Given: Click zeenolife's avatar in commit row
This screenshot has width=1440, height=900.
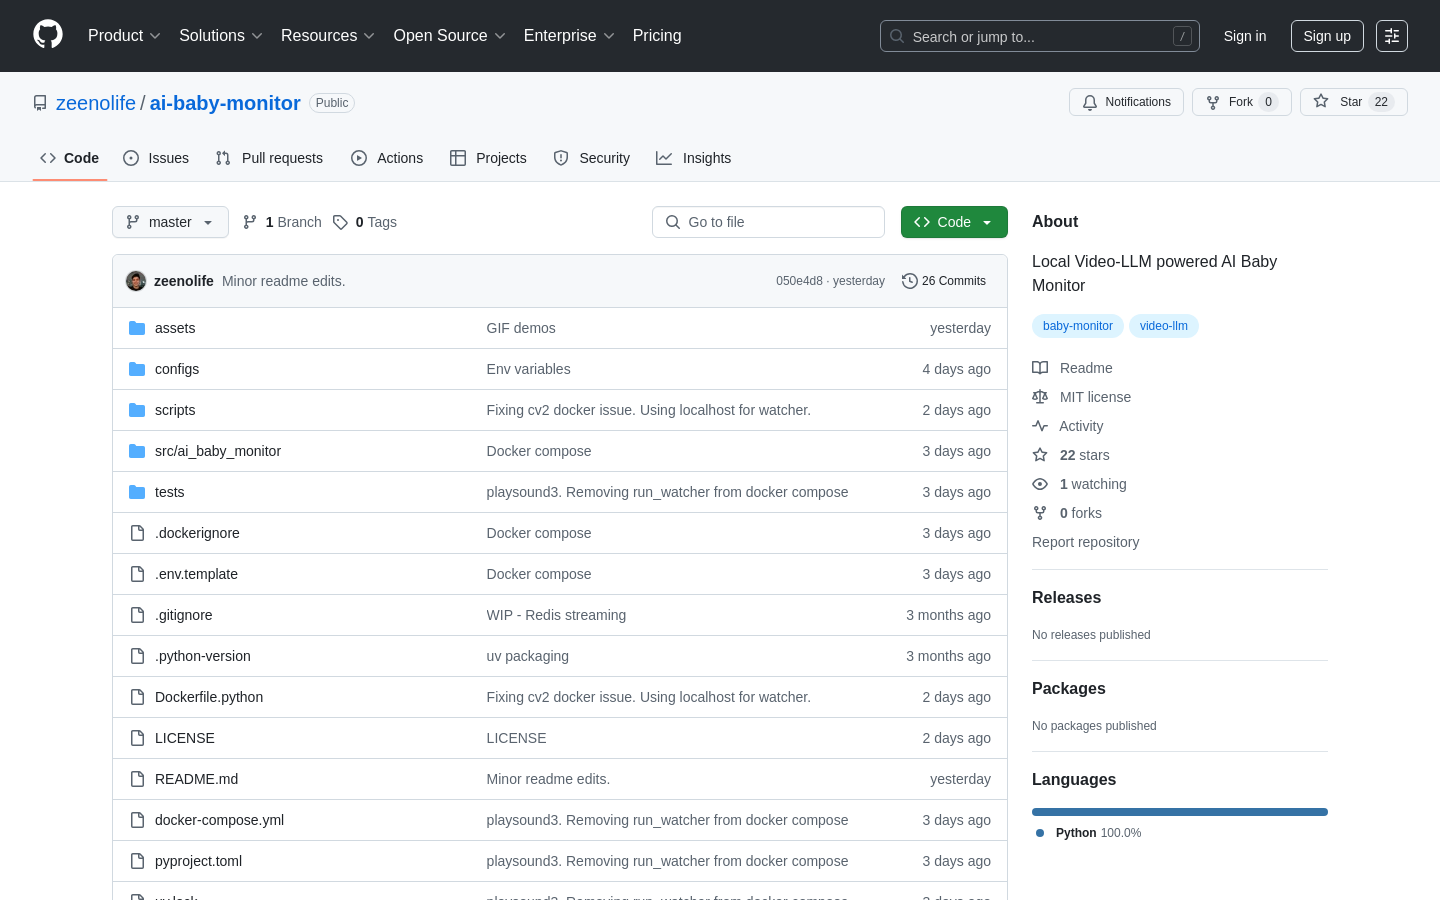Looking at the screenshot, I should pyautogui.click(x=136, y=281).
